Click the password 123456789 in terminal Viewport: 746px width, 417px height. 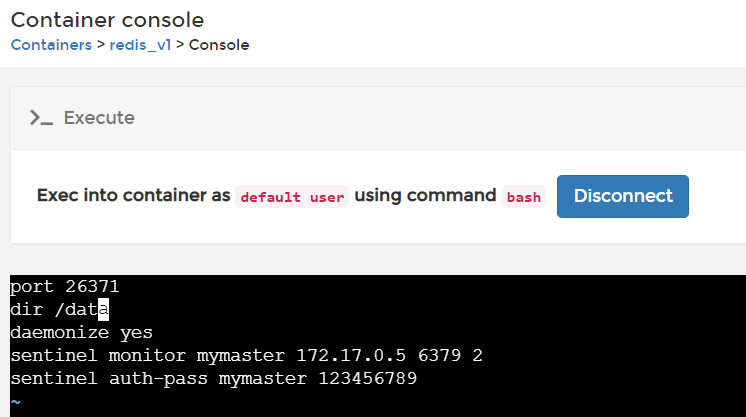[367, 379]
